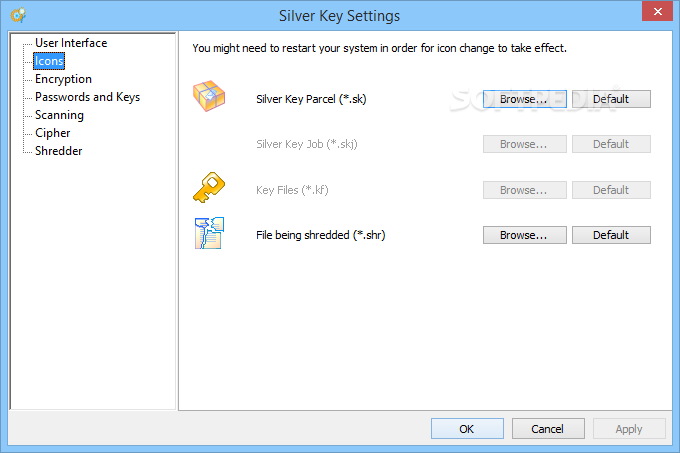Open the User Interface settings page
The image size is (680, 453).
[x=71, y=43]
